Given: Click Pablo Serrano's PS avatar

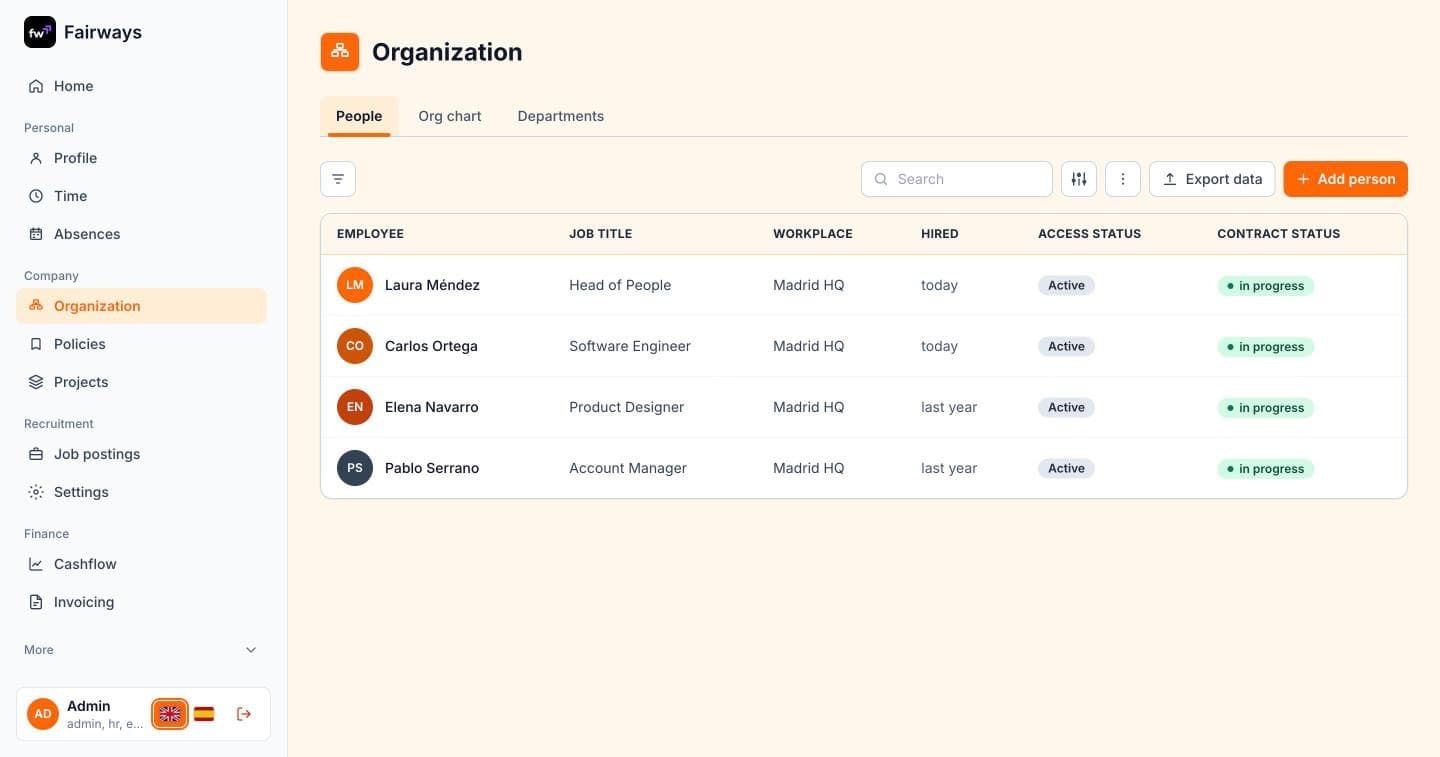Looking at the screenshot, I should pyautogui.click(x=355, y=468).
